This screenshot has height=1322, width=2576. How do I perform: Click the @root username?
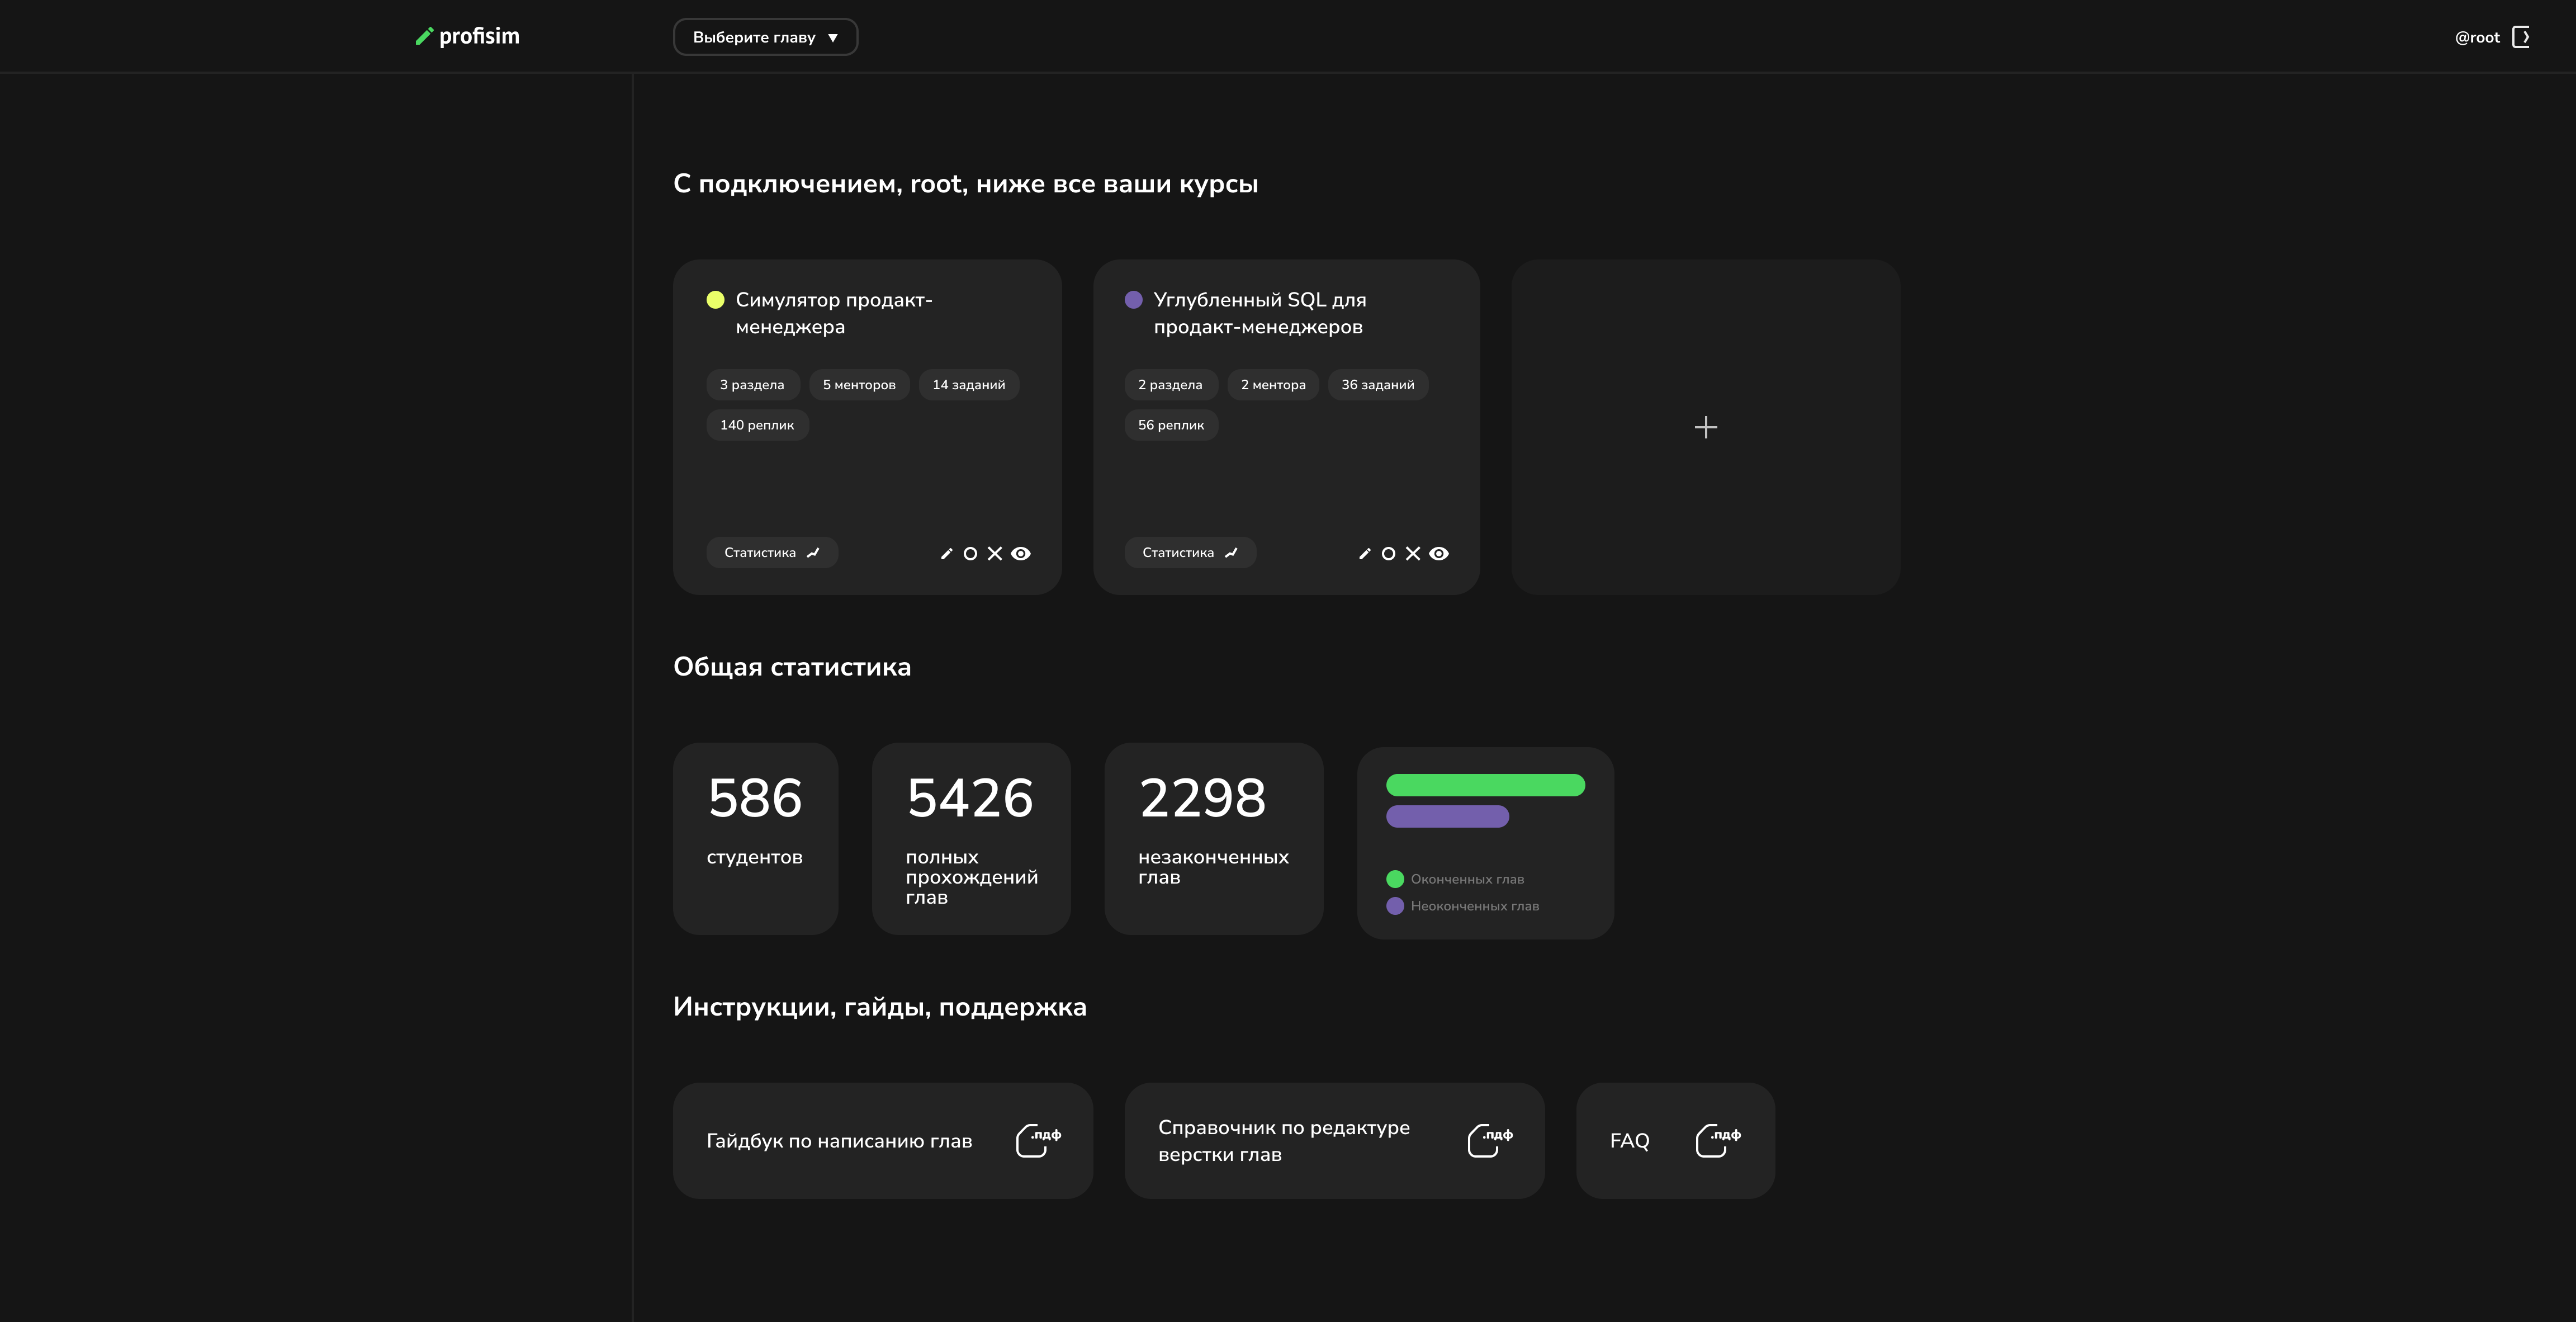pos(2477,37)
